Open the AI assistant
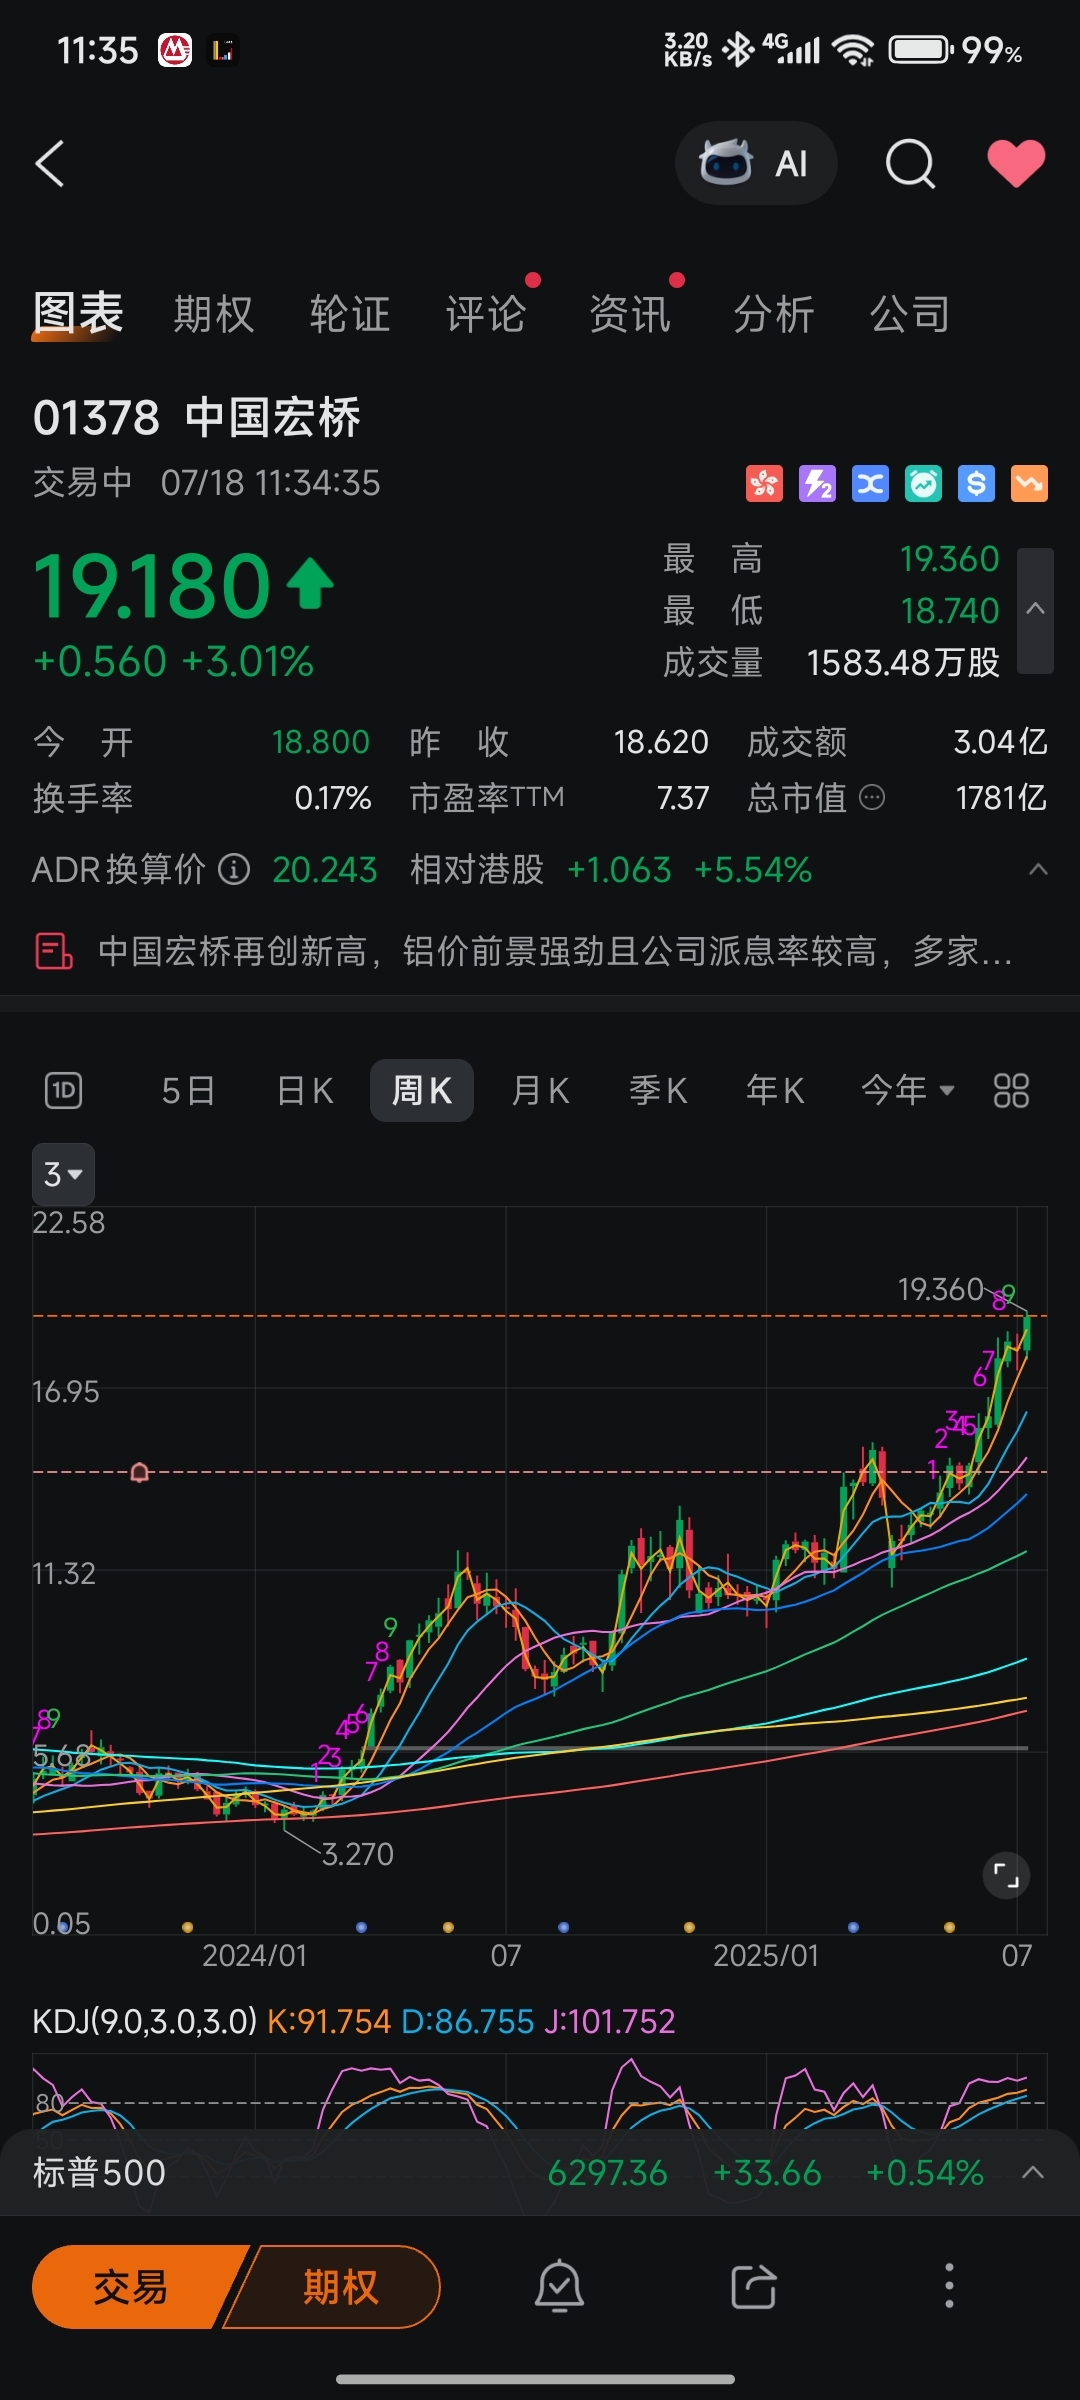 756,163
